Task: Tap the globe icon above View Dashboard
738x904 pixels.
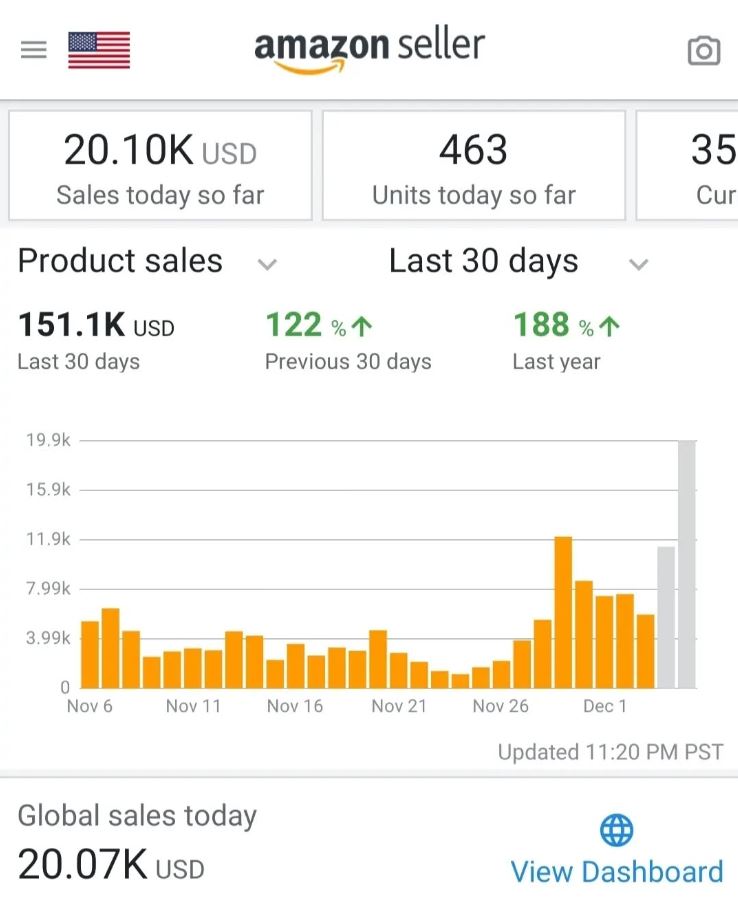Action: point(616,830)
